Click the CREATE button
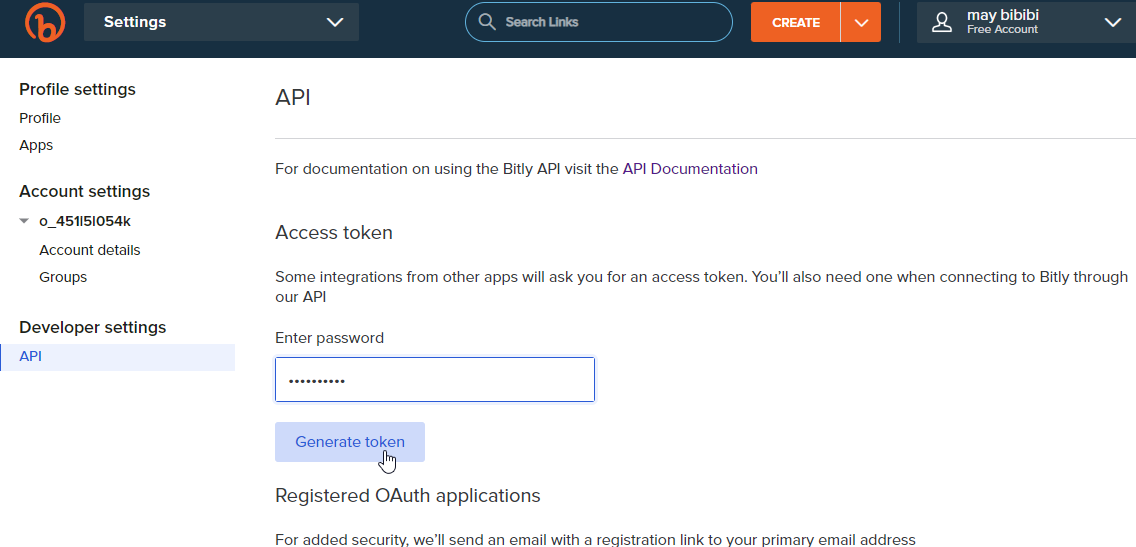The height and width of the screenshot is (547, 1136). (x=795, y=22)
